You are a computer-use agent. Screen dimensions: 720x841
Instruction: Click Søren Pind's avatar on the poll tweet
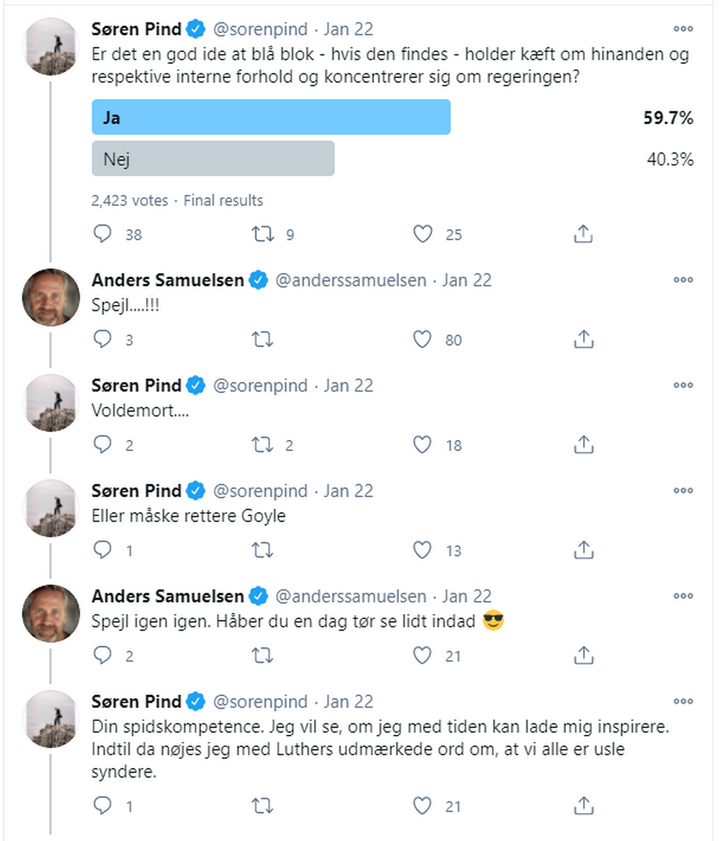point(51,46)
